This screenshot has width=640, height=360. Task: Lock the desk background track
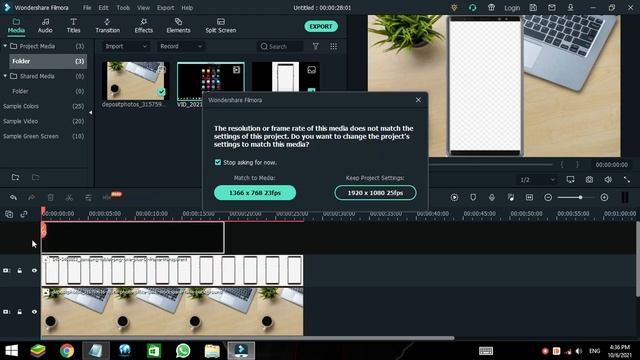click(x=20, y=312)
